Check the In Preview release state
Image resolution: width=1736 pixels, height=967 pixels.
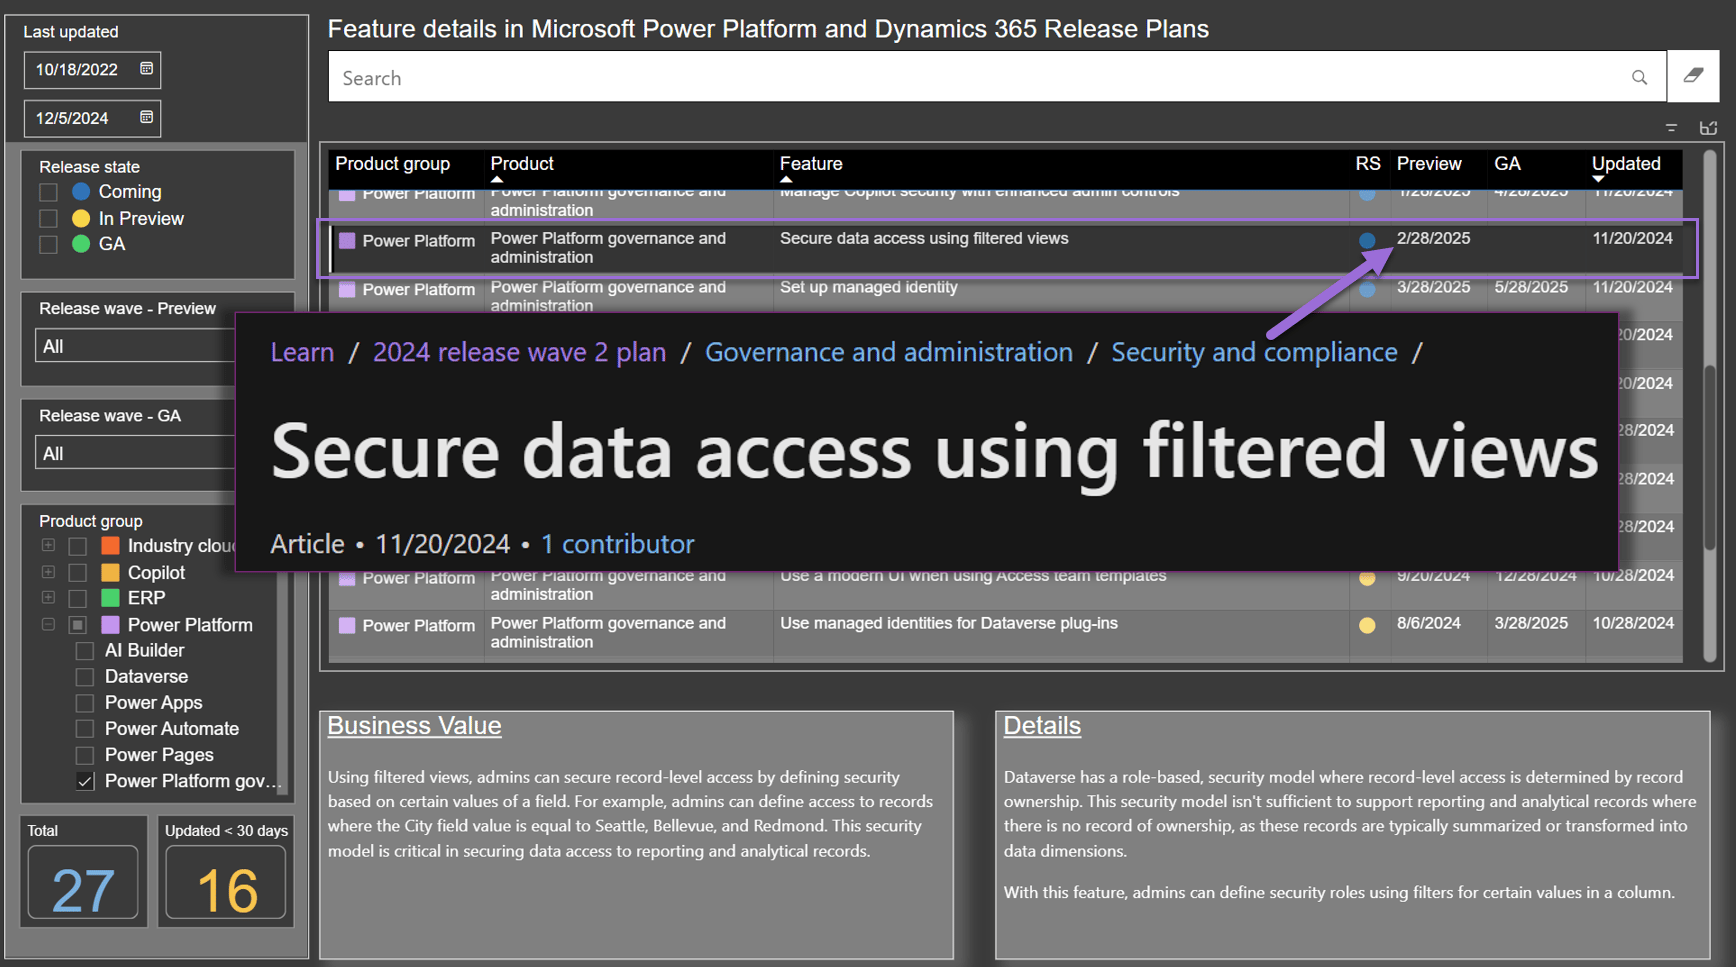pos(48,218)
